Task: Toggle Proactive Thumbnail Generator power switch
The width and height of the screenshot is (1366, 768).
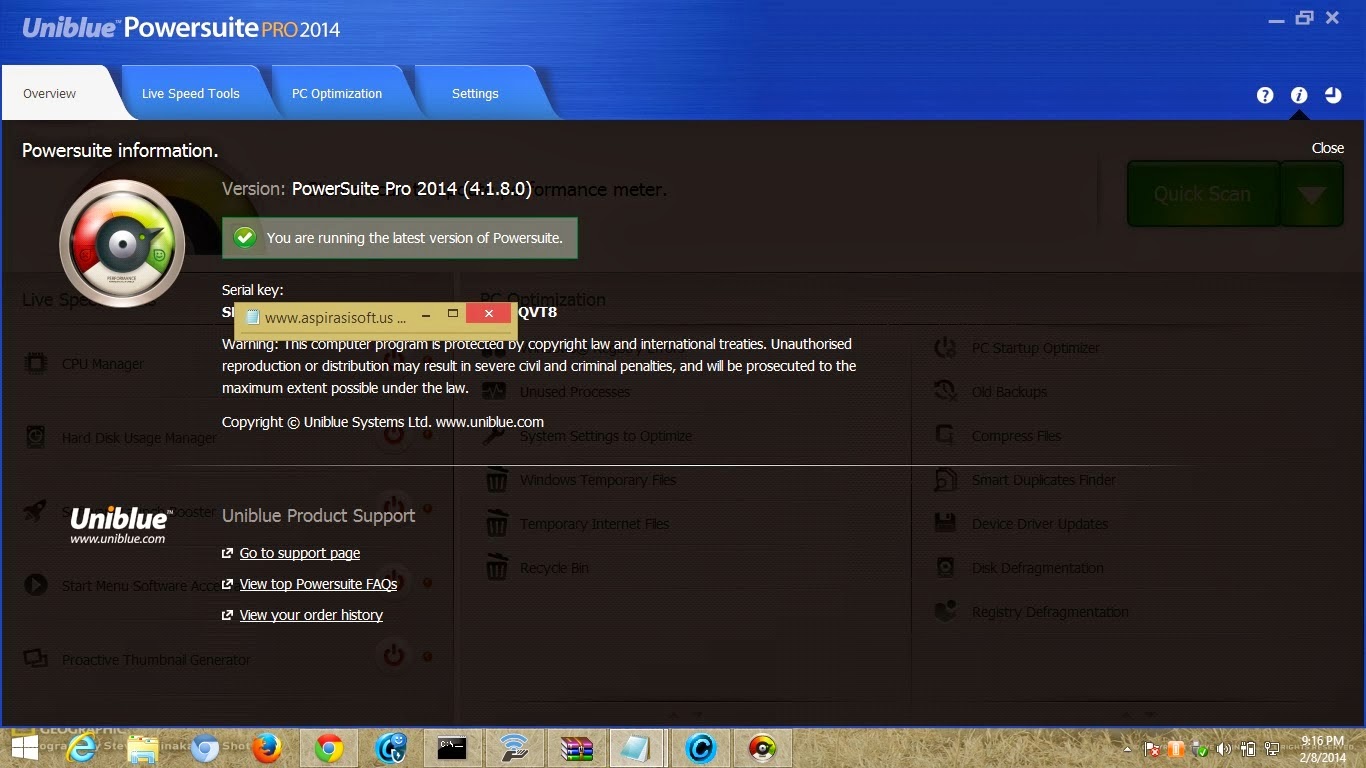Action: tap(393, 656)
